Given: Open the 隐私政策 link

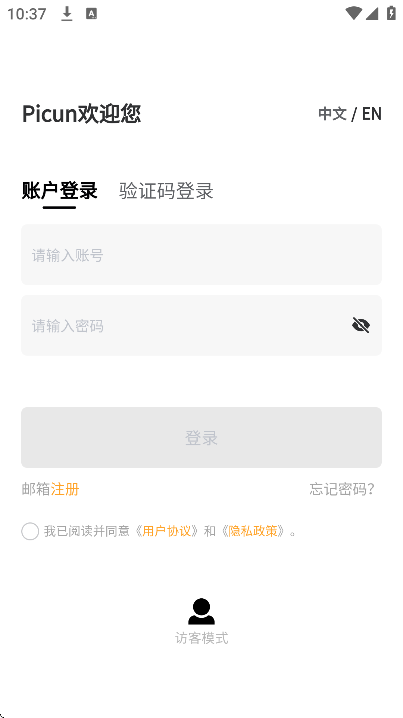Looking at the screenshot, I should pos(253,531).
